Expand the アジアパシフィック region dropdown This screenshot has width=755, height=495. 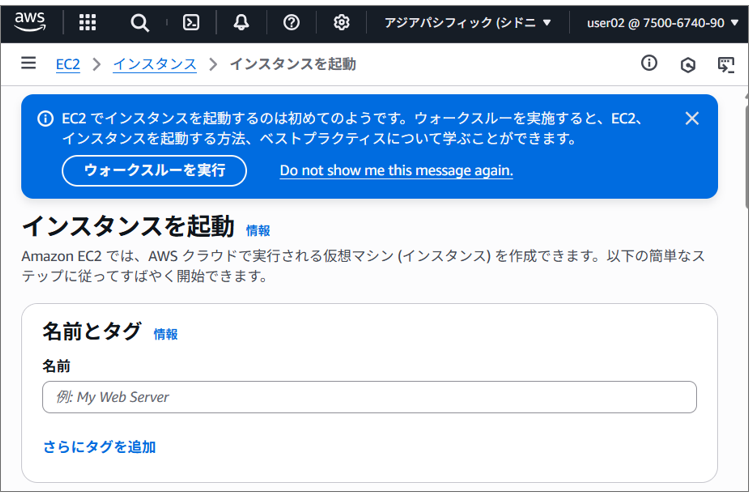tap(467, 23)
